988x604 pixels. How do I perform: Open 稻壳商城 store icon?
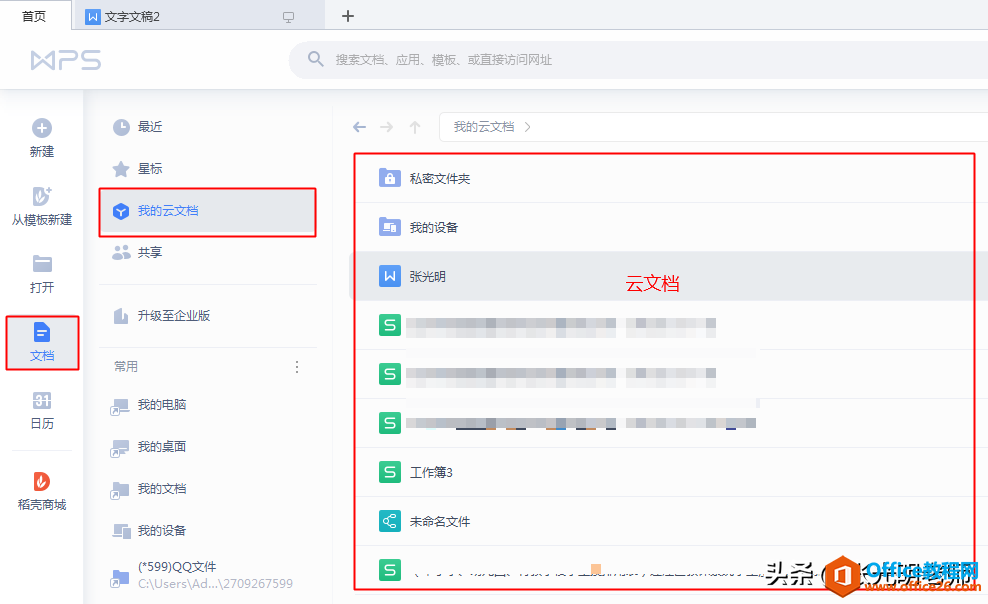[x=42, y=482]
